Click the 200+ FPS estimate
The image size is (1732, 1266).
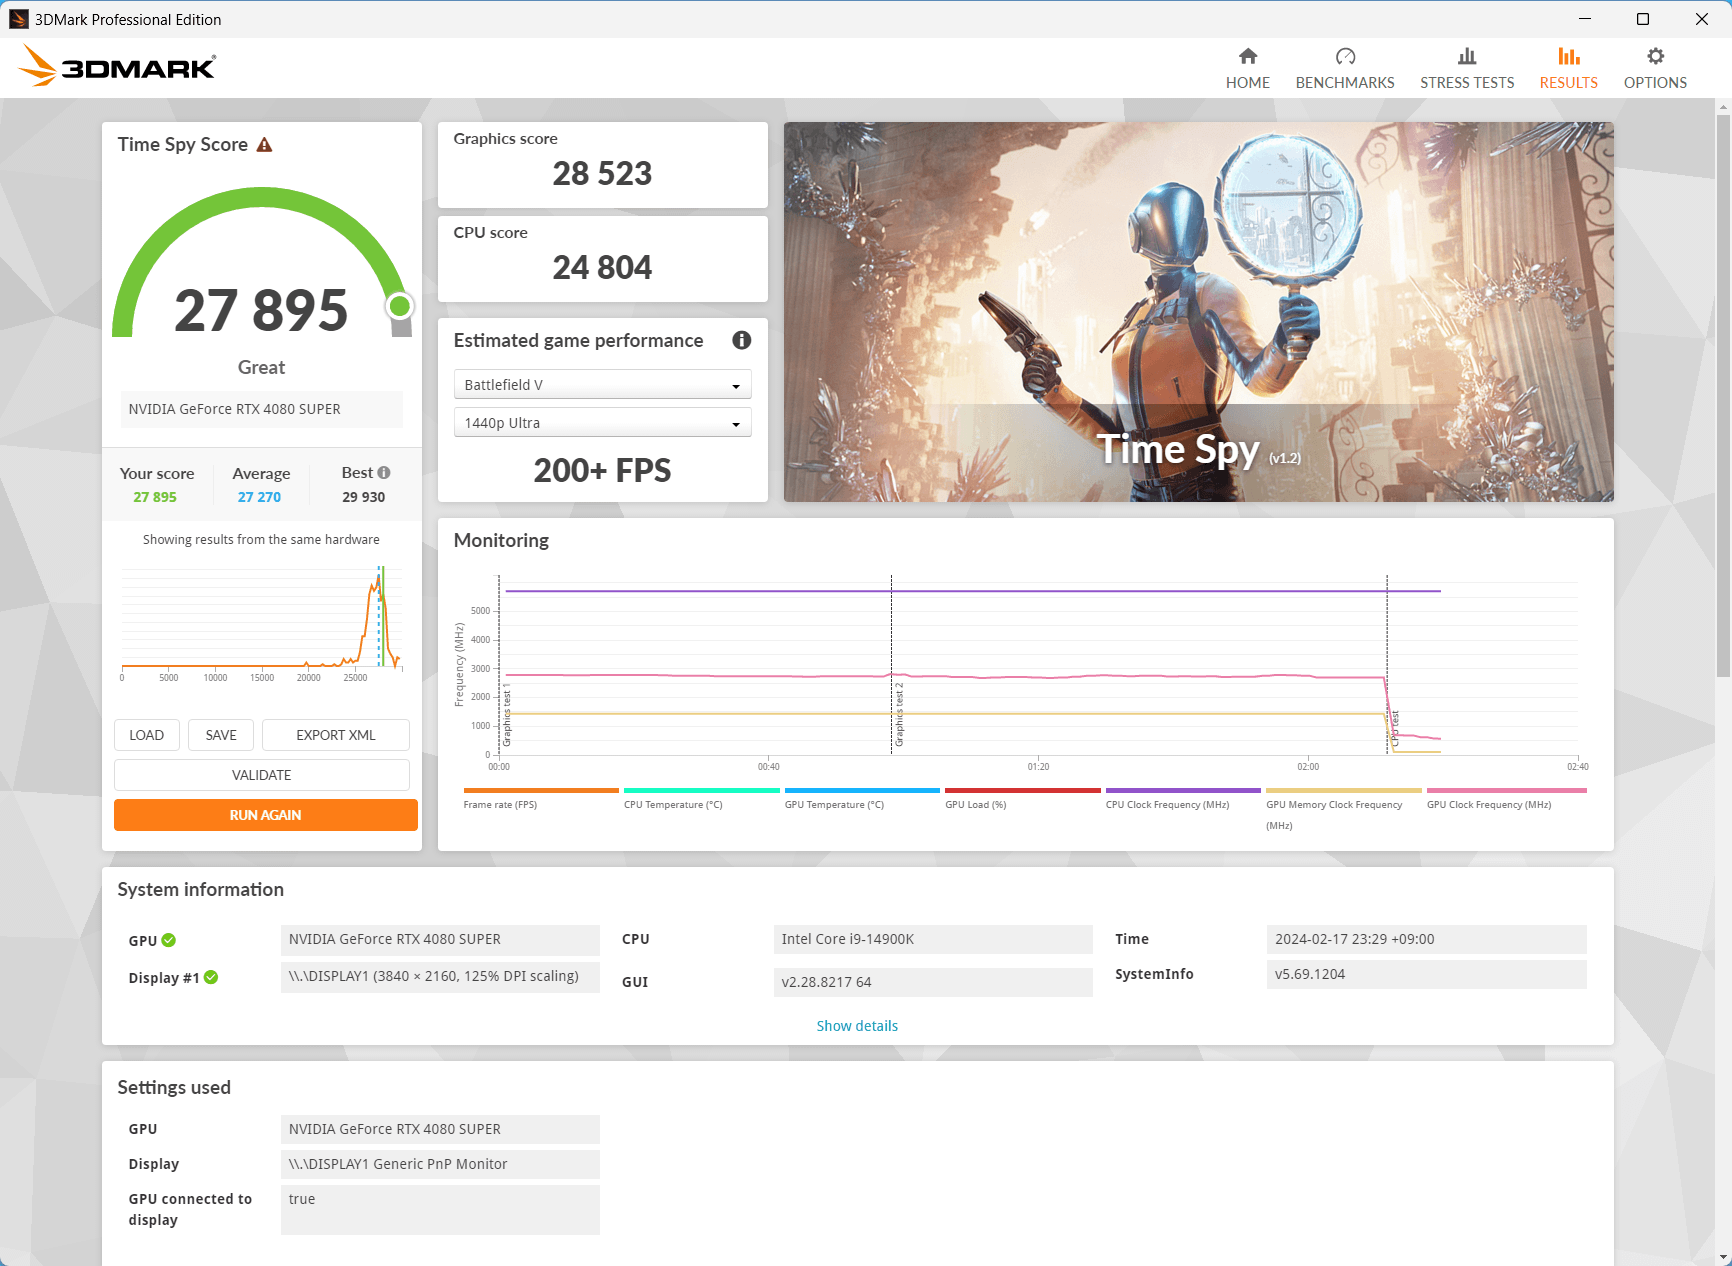click(602, 470)
